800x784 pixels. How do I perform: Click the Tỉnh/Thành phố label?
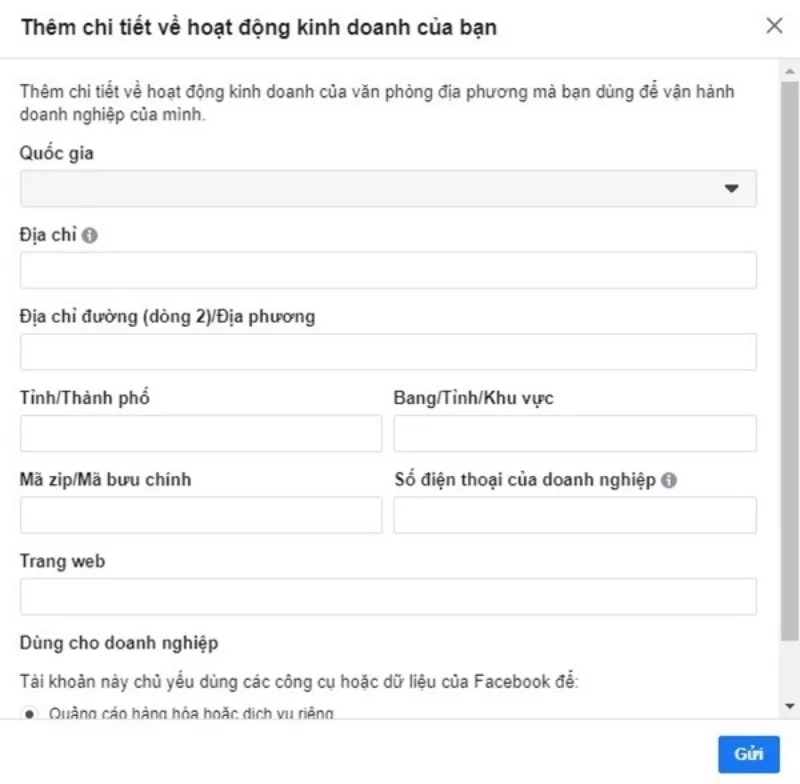coord(85,399)
